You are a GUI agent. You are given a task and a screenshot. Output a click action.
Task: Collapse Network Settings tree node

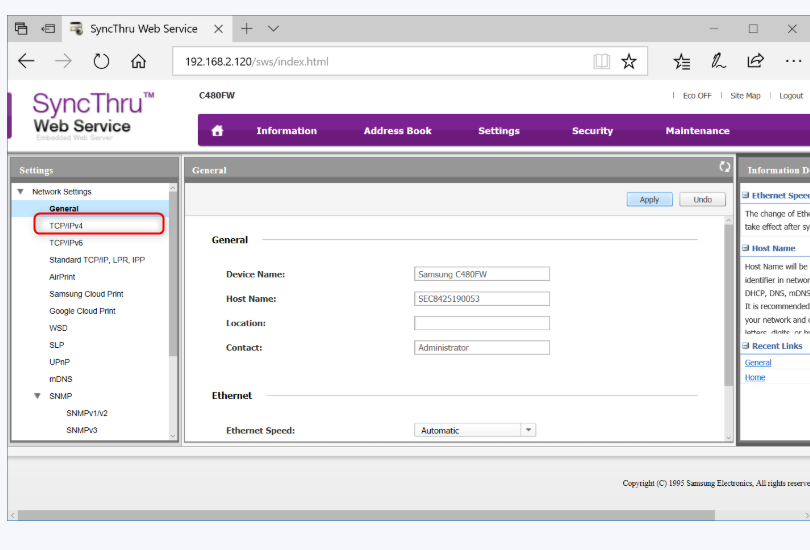point(20,192)
